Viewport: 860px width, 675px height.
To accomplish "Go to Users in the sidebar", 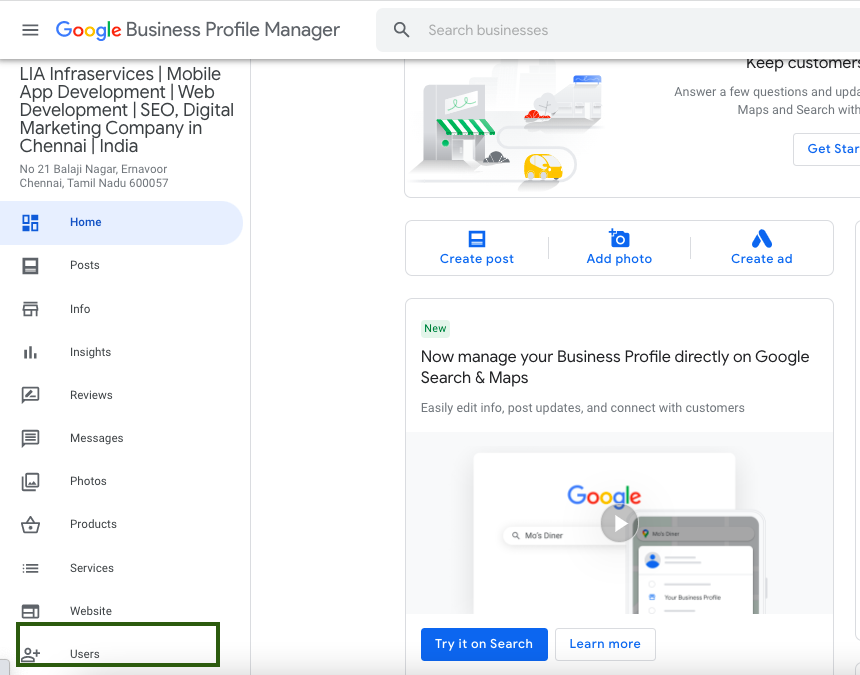I will [121, 654].
